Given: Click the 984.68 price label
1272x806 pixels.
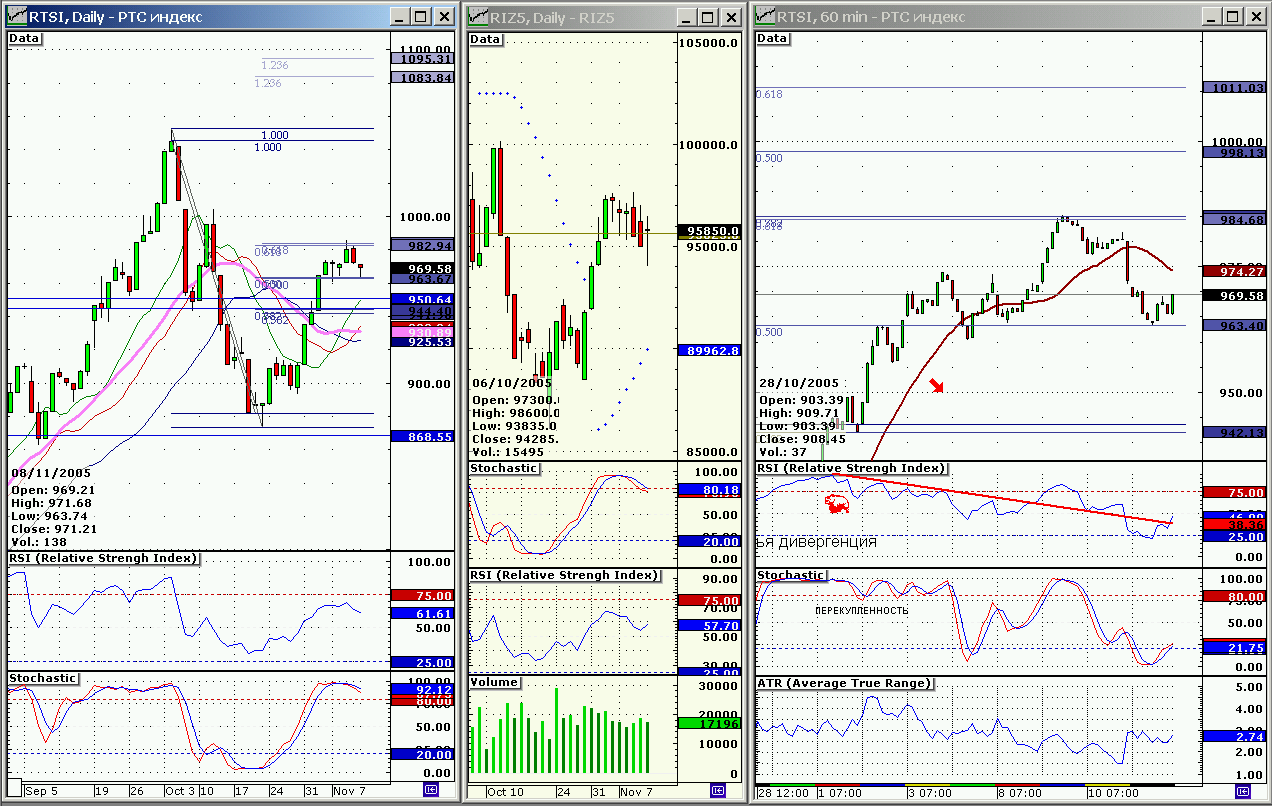Looking at the screenshot, I should pos(1237,219).
